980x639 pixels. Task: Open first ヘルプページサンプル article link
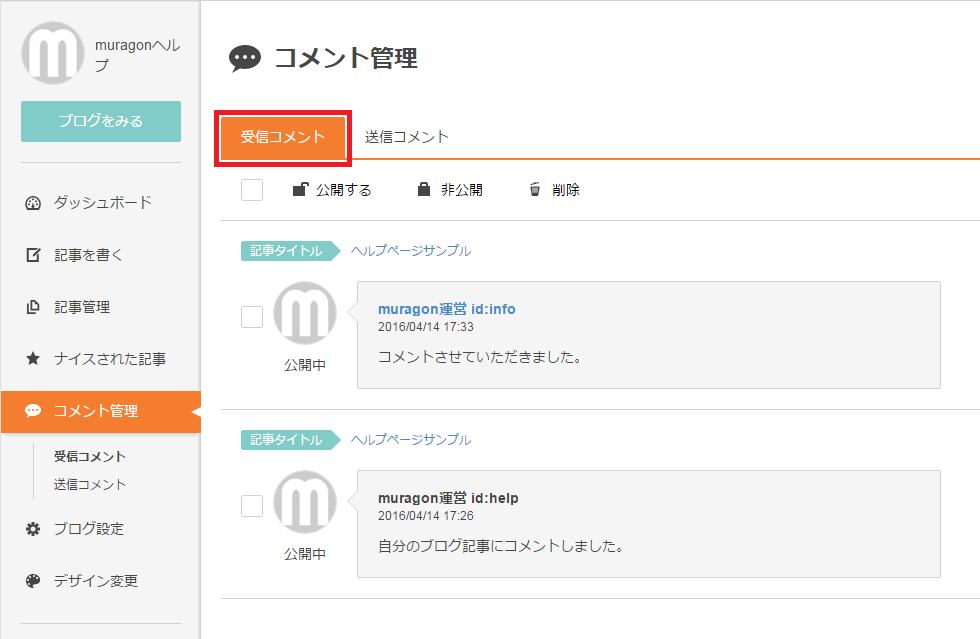410,251
